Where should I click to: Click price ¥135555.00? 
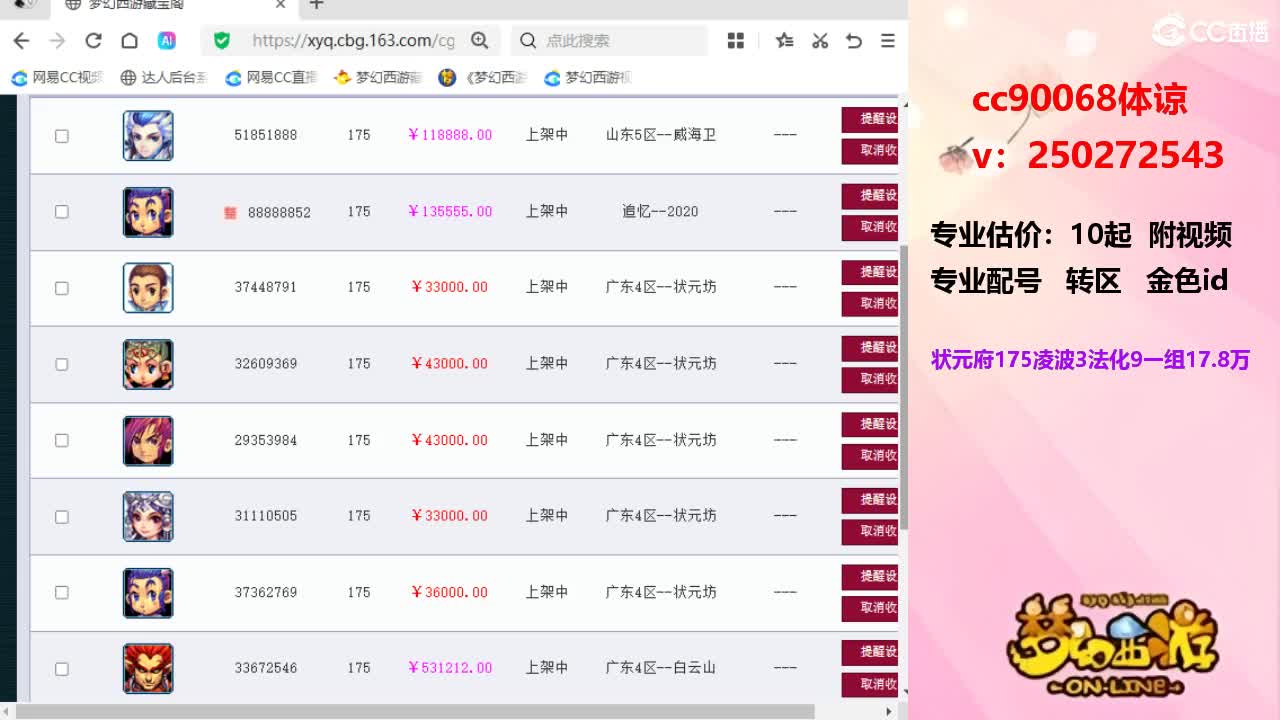point(450,211)
